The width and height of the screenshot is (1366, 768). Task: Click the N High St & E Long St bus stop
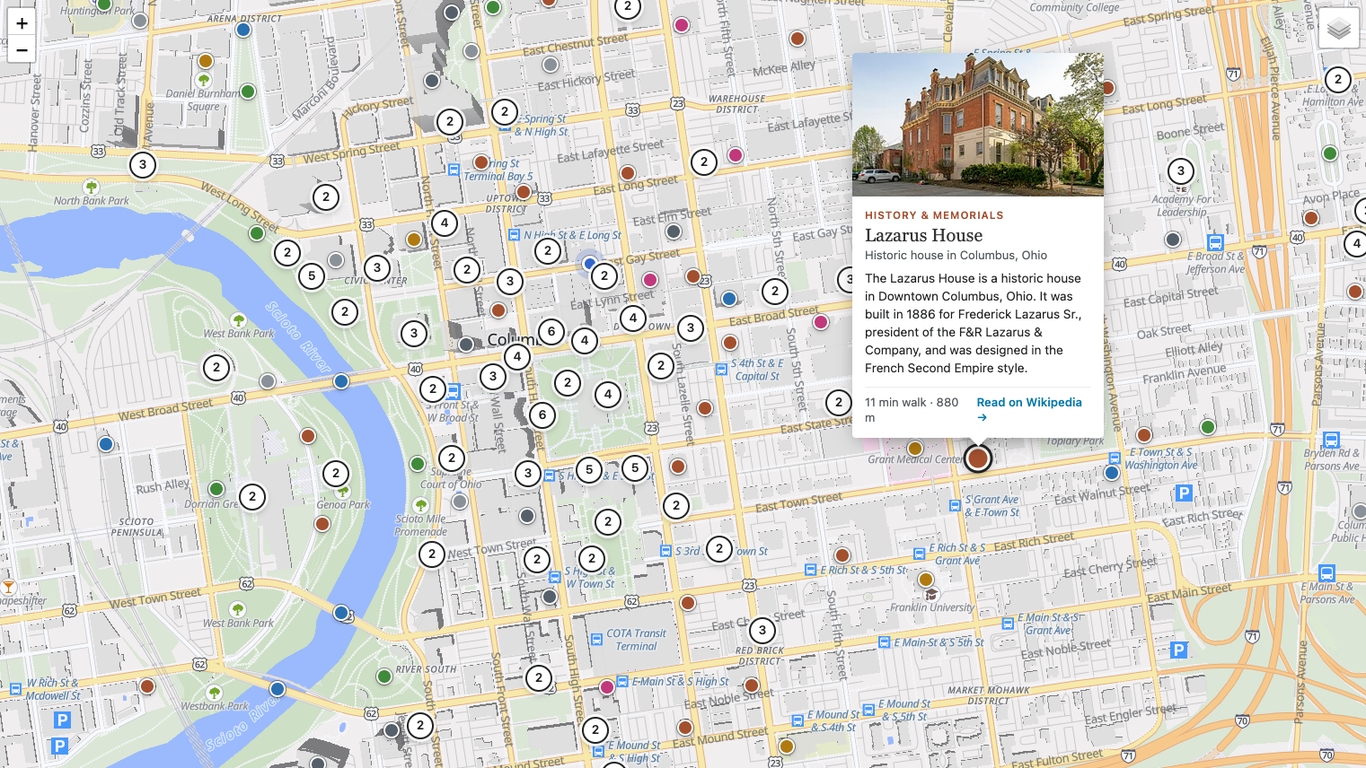514,236
